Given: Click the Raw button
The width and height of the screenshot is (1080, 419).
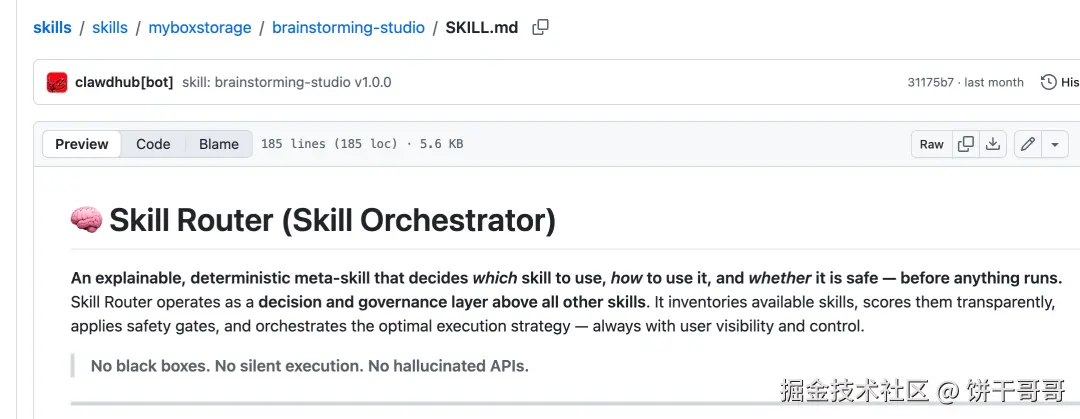Looking at the screenshot, I should (931, 144).
